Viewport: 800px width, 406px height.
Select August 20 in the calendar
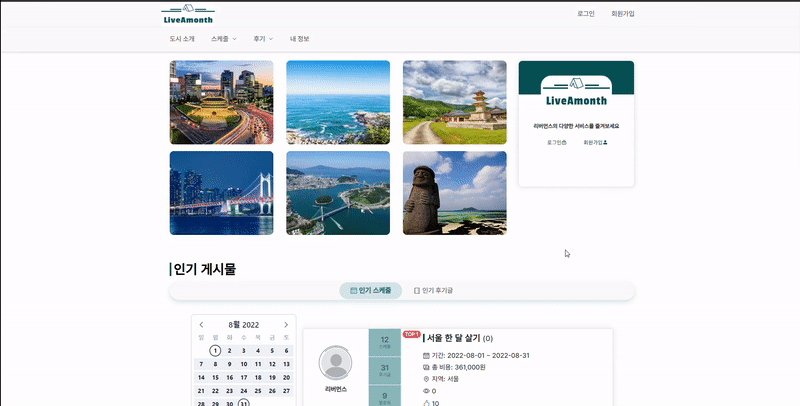[287, 377]
